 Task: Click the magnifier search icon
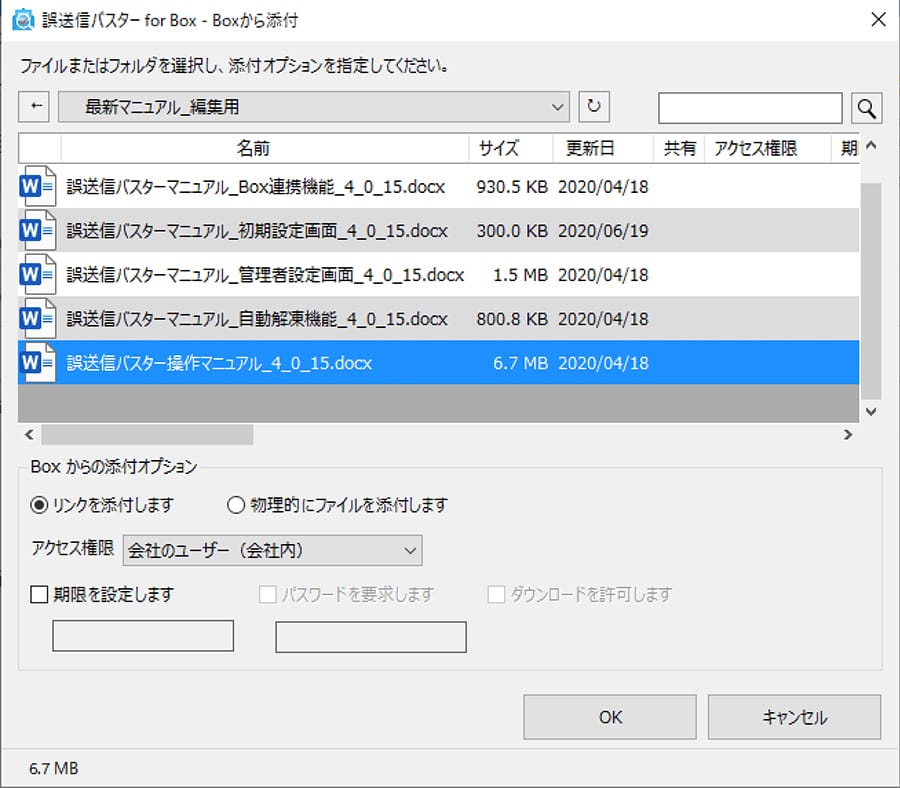[x=866, y=108]
